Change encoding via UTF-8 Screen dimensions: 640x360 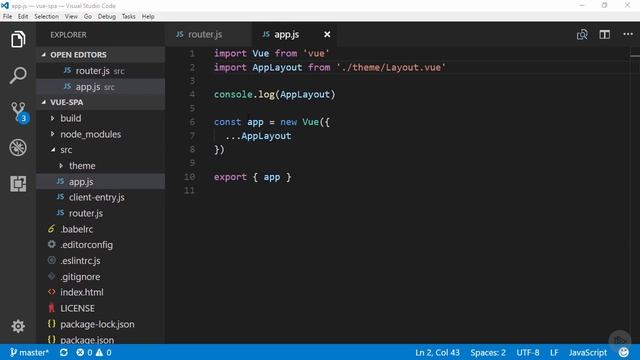(527, 352)
